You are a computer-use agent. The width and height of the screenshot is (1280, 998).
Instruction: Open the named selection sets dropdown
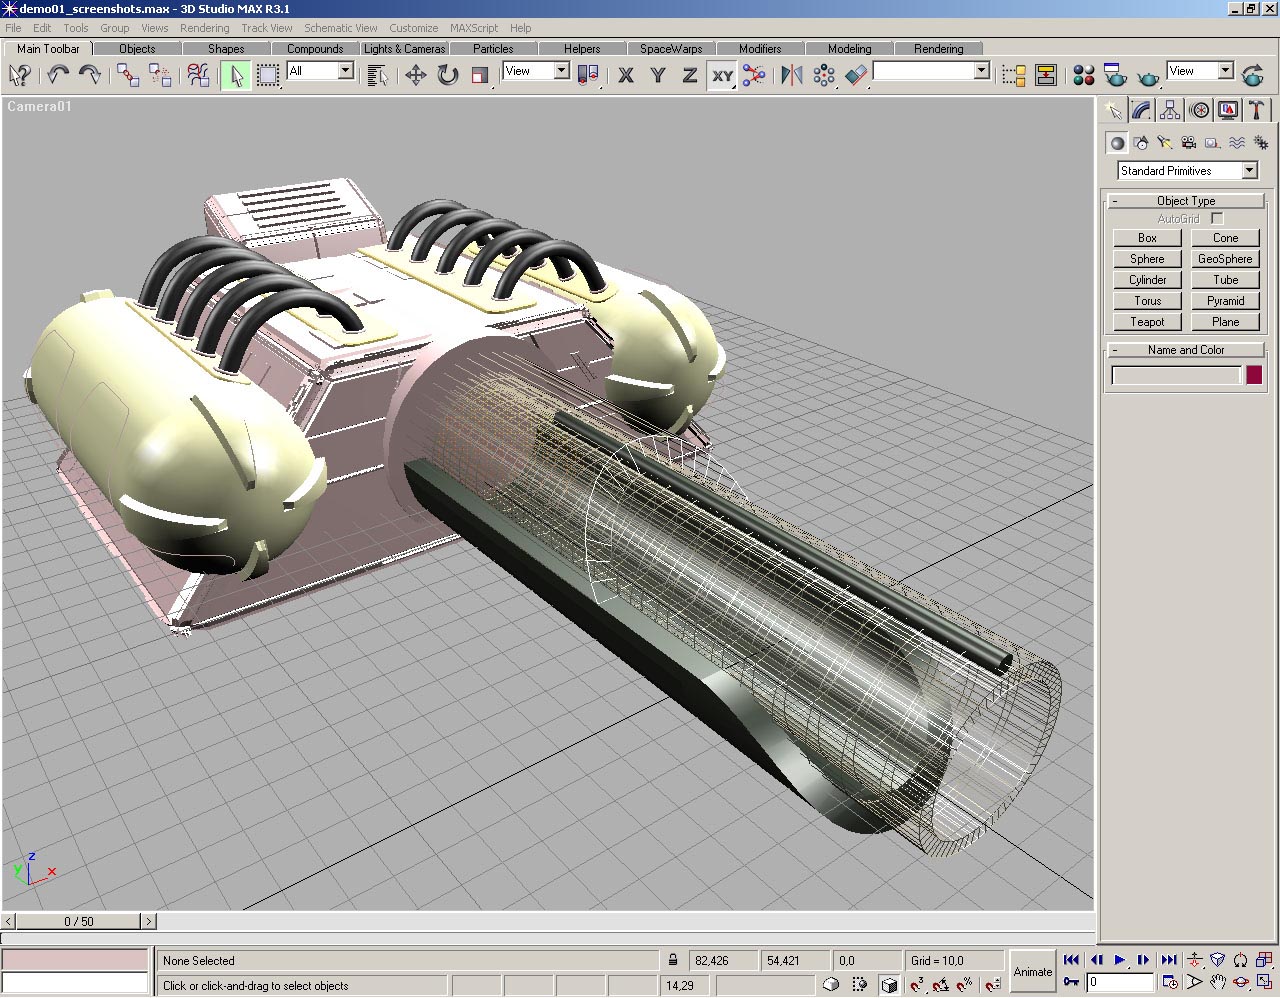tap(981, 71)
